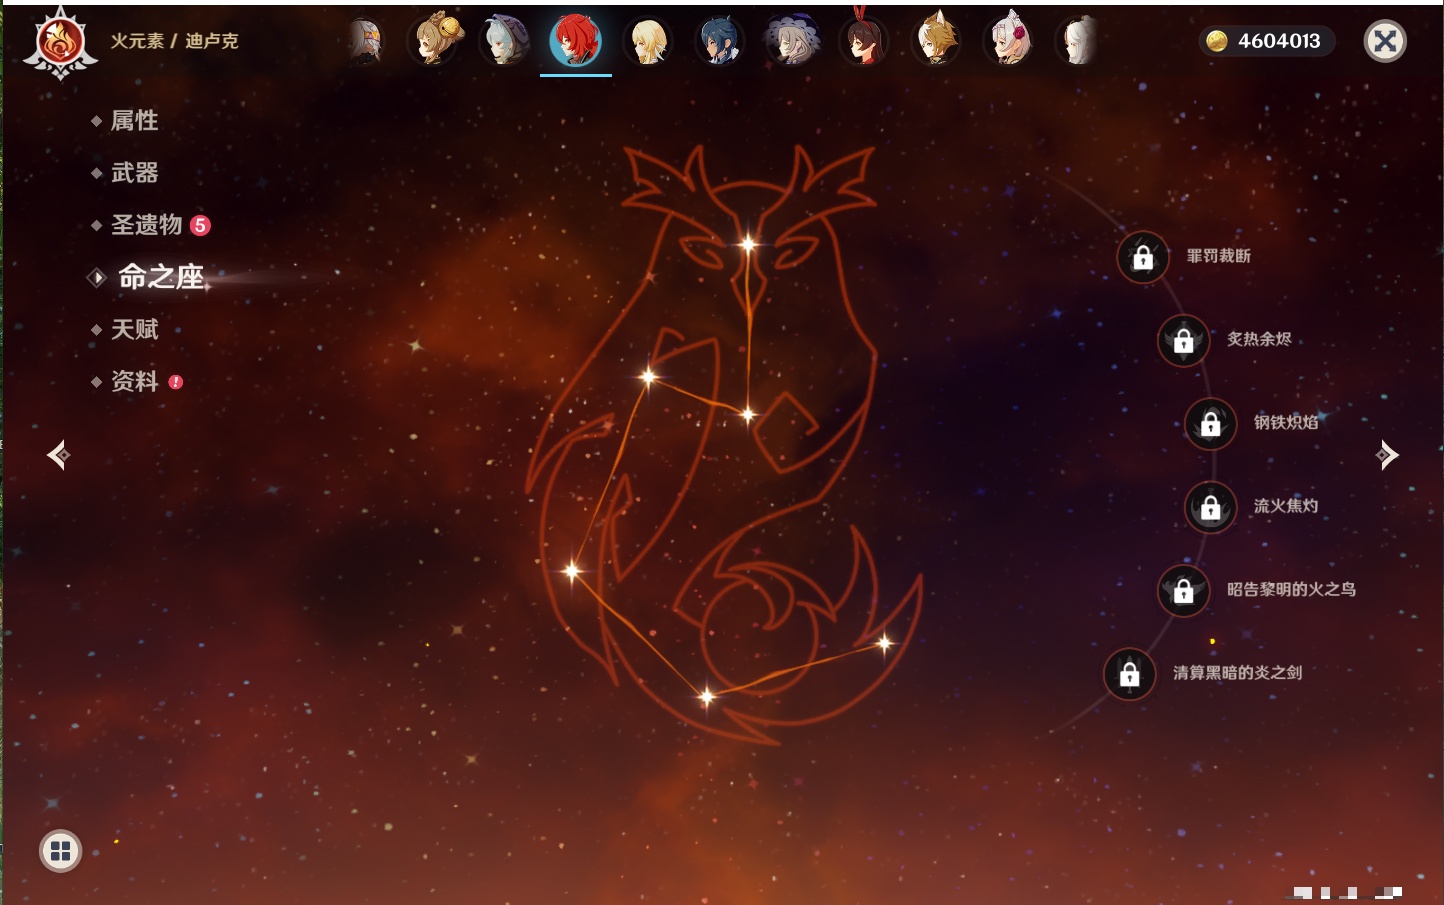The width and height of the screenshot is (1444, 905).
Task: Switch to fox-eared orange-haired character
Action: [937, 40]
